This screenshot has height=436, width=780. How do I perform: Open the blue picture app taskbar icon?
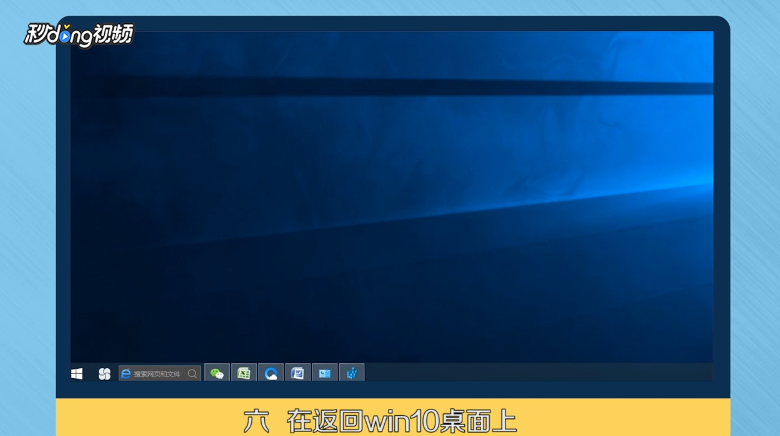[324, 373]
